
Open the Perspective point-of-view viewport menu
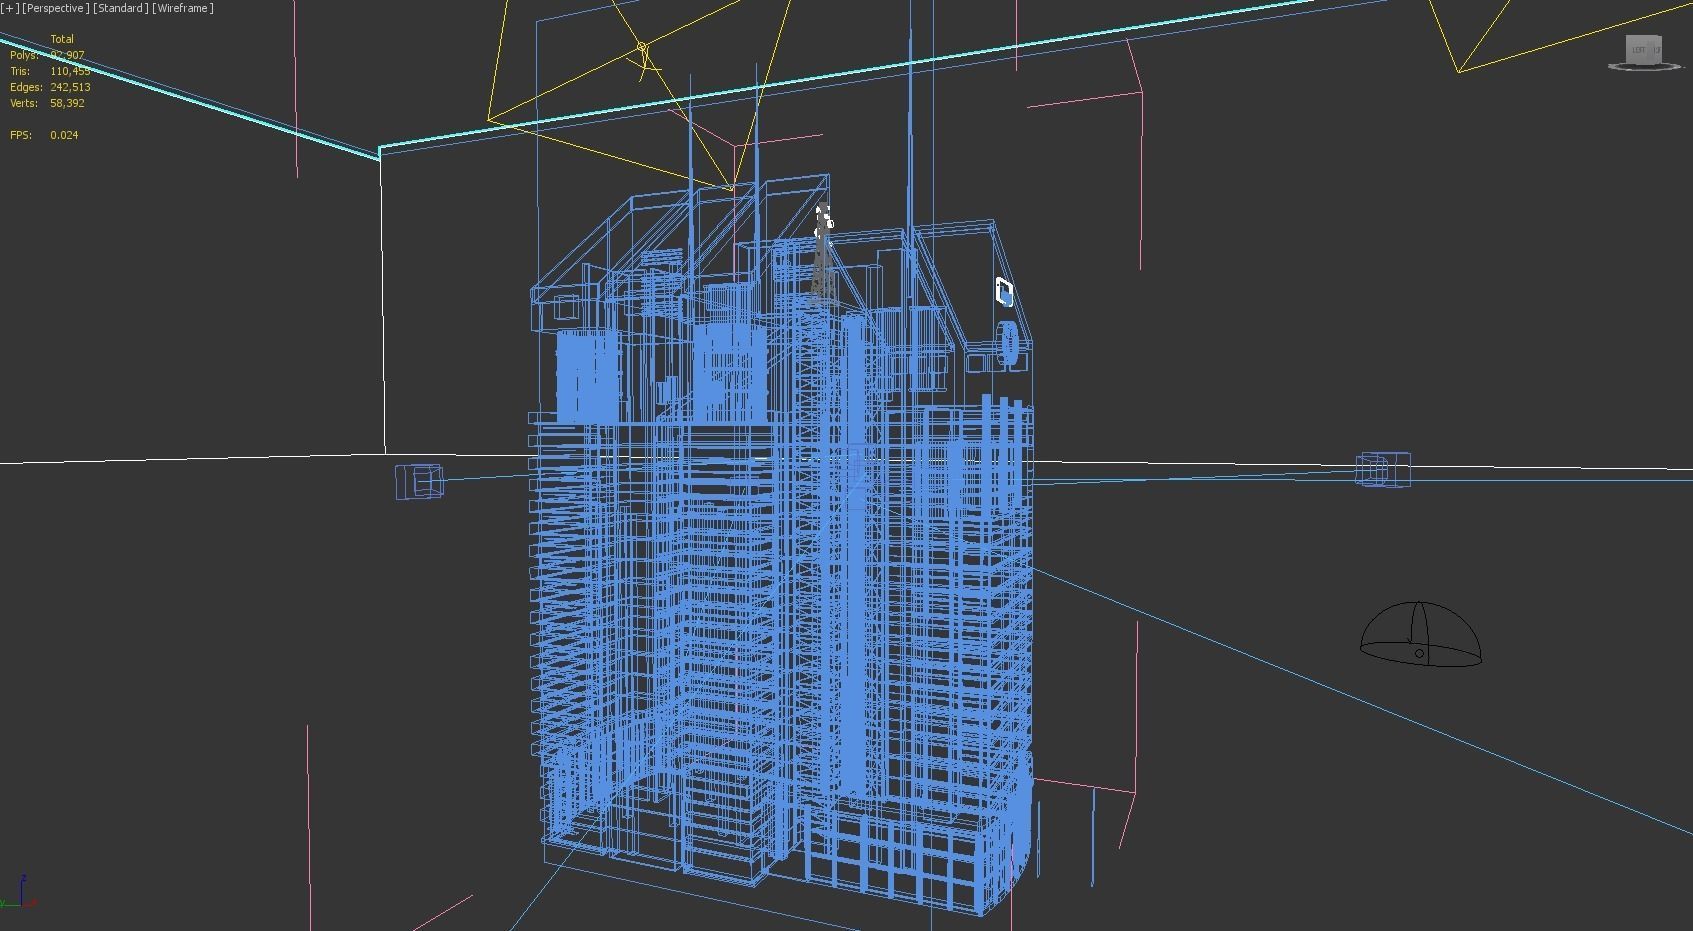[56, 8]
